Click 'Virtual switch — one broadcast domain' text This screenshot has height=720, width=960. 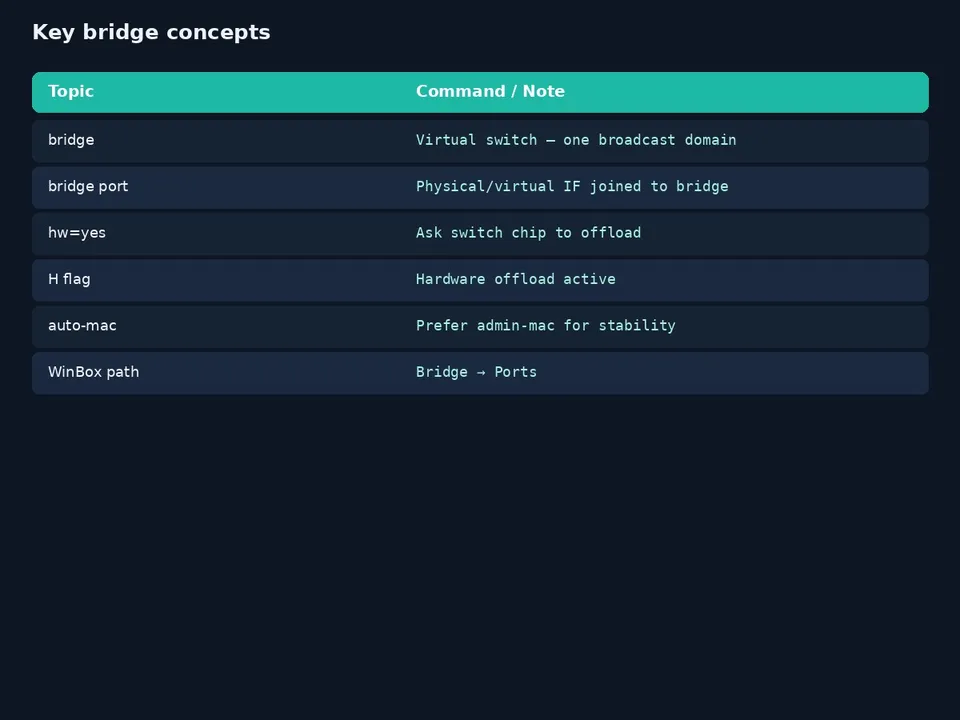576,140
